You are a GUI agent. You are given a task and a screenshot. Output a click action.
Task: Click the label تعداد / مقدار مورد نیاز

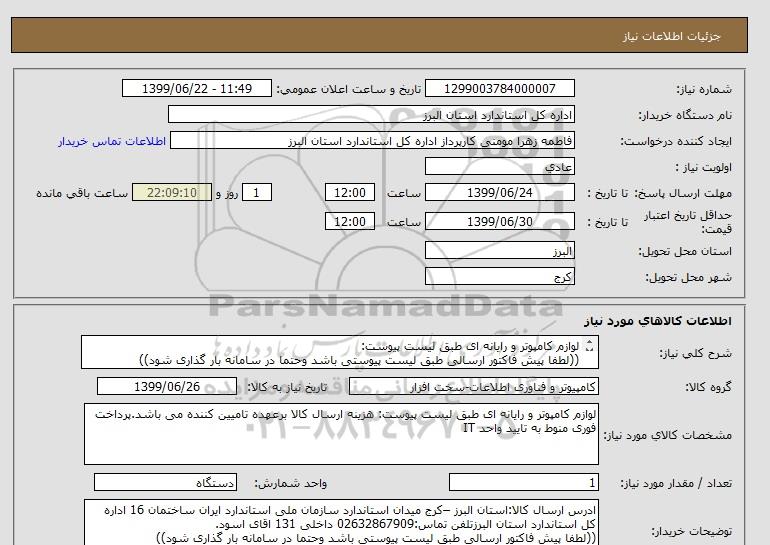676,484
